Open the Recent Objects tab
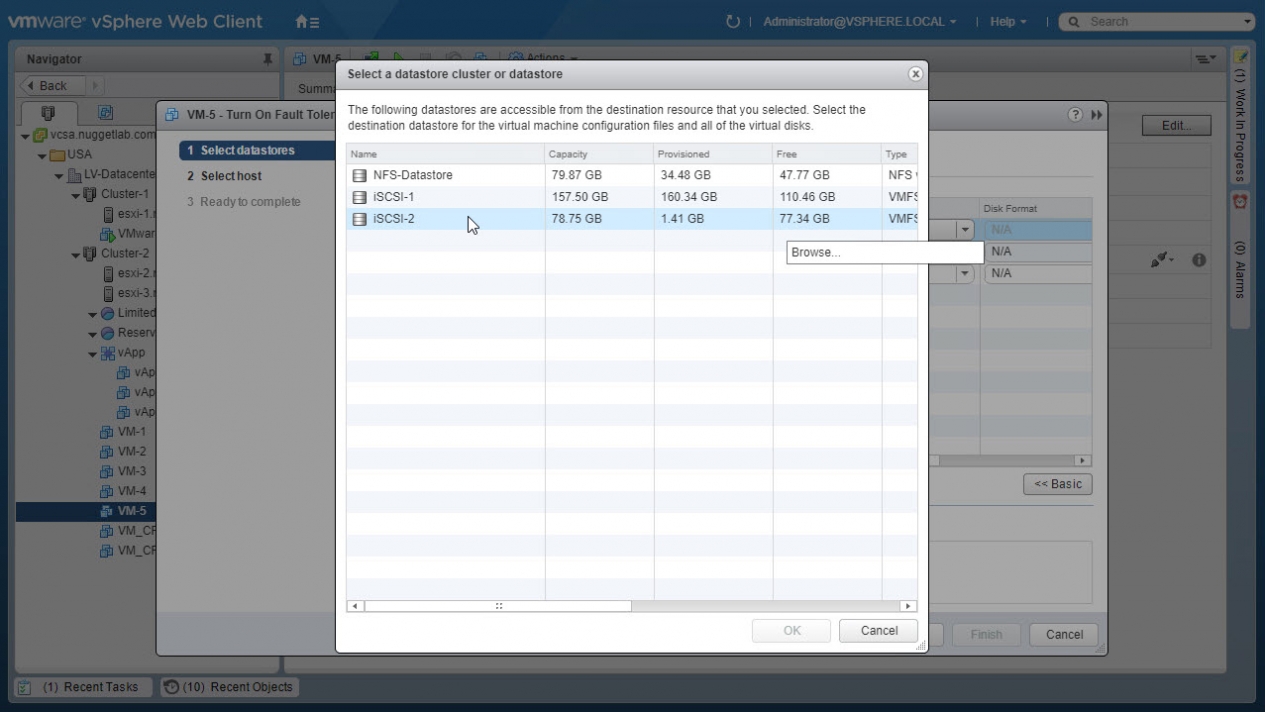The image size is (1265, 712). coord(229,687)
